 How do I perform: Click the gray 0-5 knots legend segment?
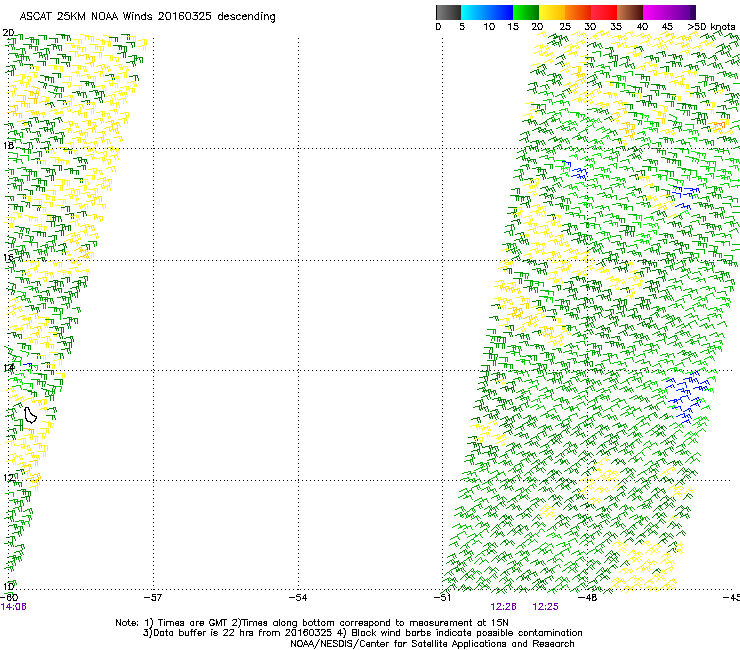point(448,12)
